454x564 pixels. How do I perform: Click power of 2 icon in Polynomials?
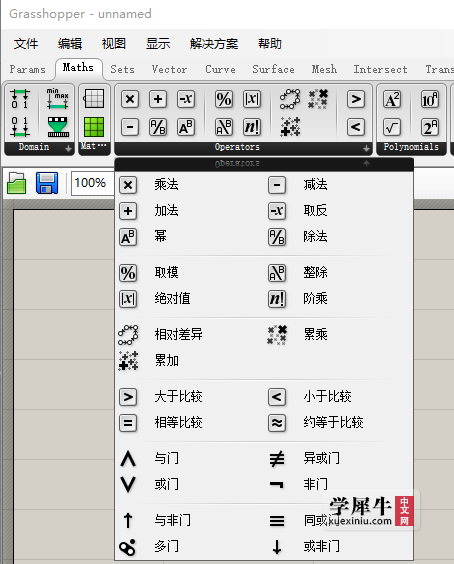point(430,127)
